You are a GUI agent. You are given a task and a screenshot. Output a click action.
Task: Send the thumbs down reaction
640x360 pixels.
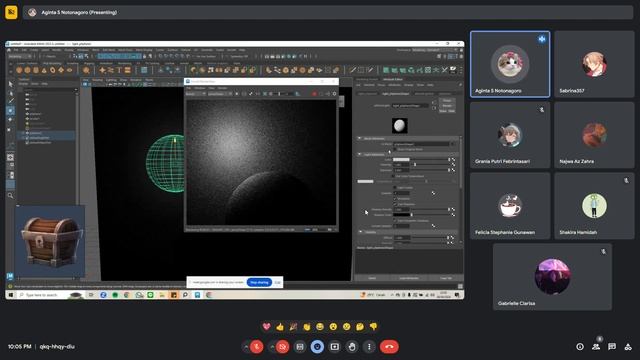coord(373,327)
